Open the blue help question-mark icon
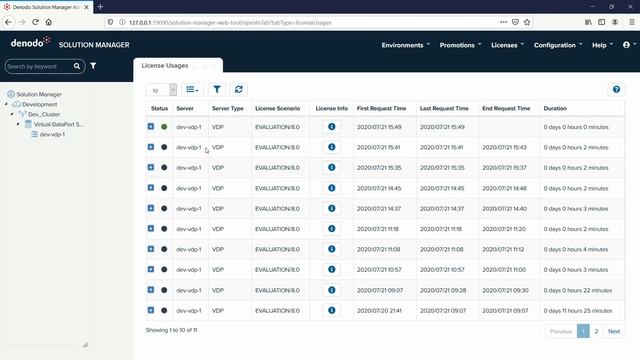The width and height of the screenshot is (640, 360). coord(616,89)
